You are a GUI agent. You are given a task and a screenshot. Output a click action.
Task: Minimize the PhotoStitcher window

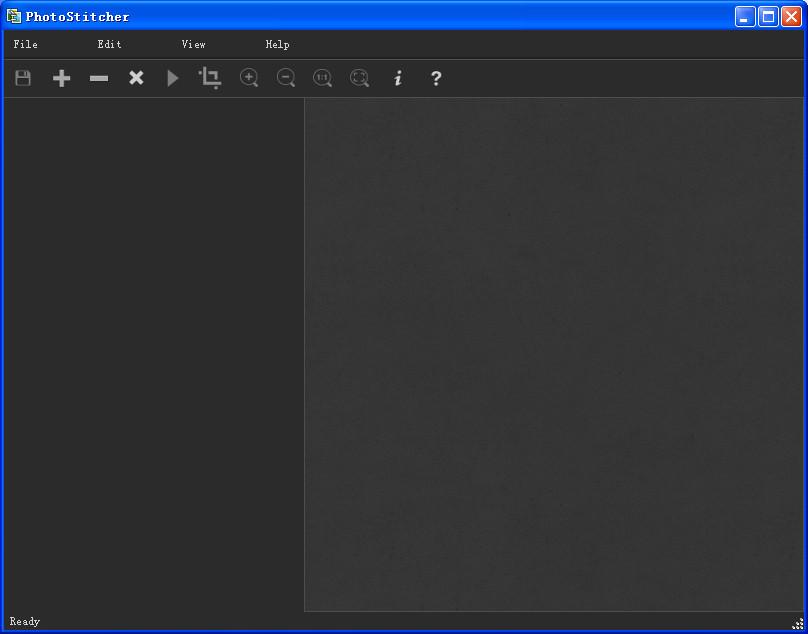point(745,16)
